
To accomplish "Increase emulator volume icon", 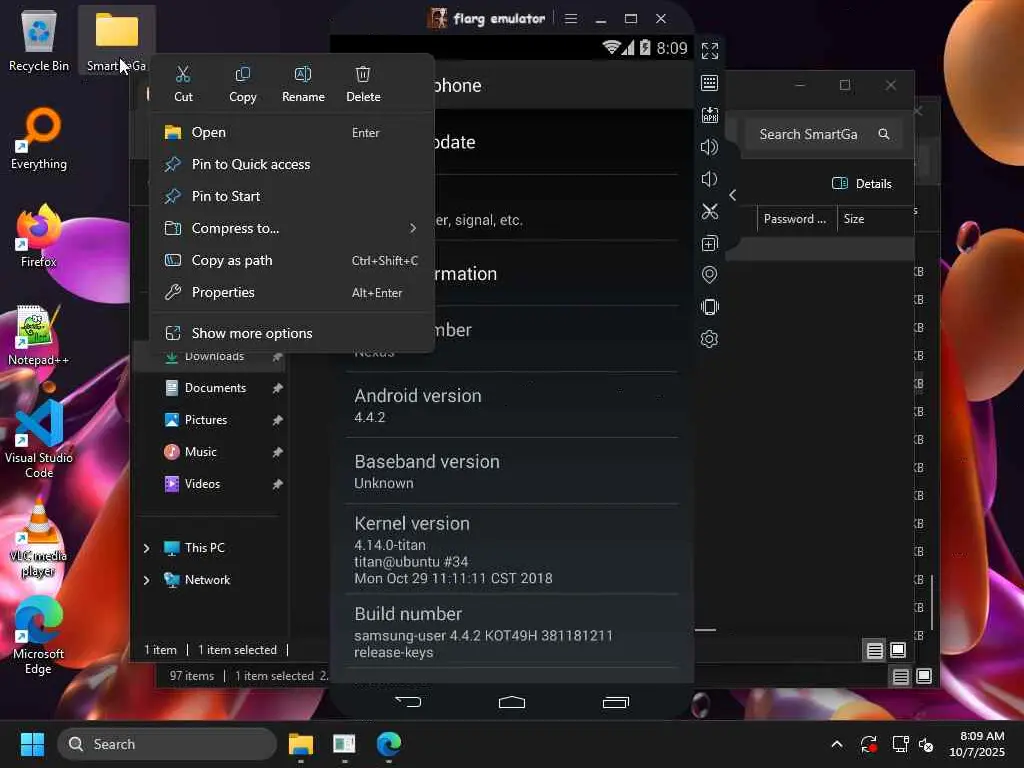I will point(710,147).
